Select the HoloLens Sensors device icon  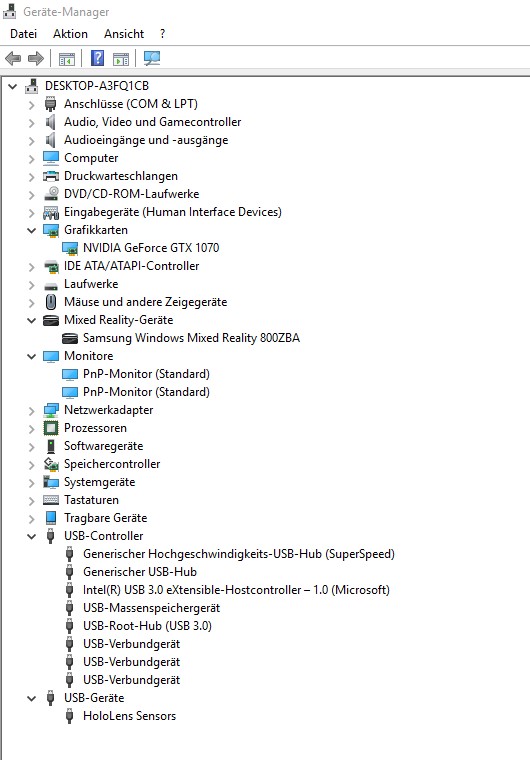click(x=70, y=716)
